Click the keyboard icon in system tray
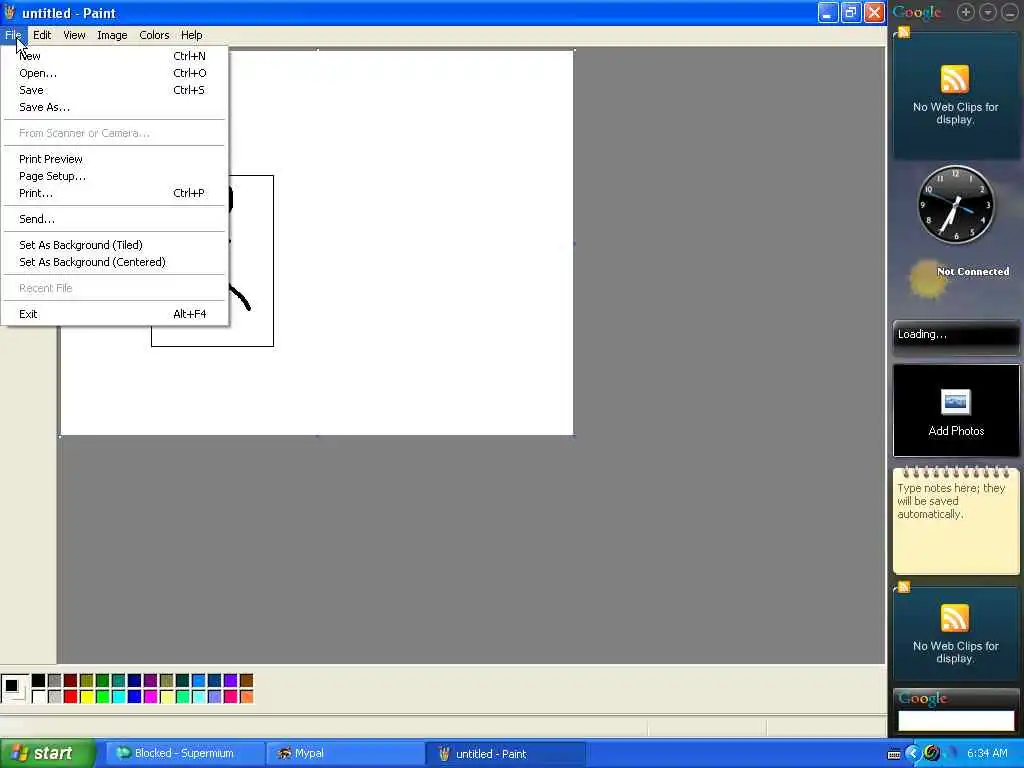 895,754
